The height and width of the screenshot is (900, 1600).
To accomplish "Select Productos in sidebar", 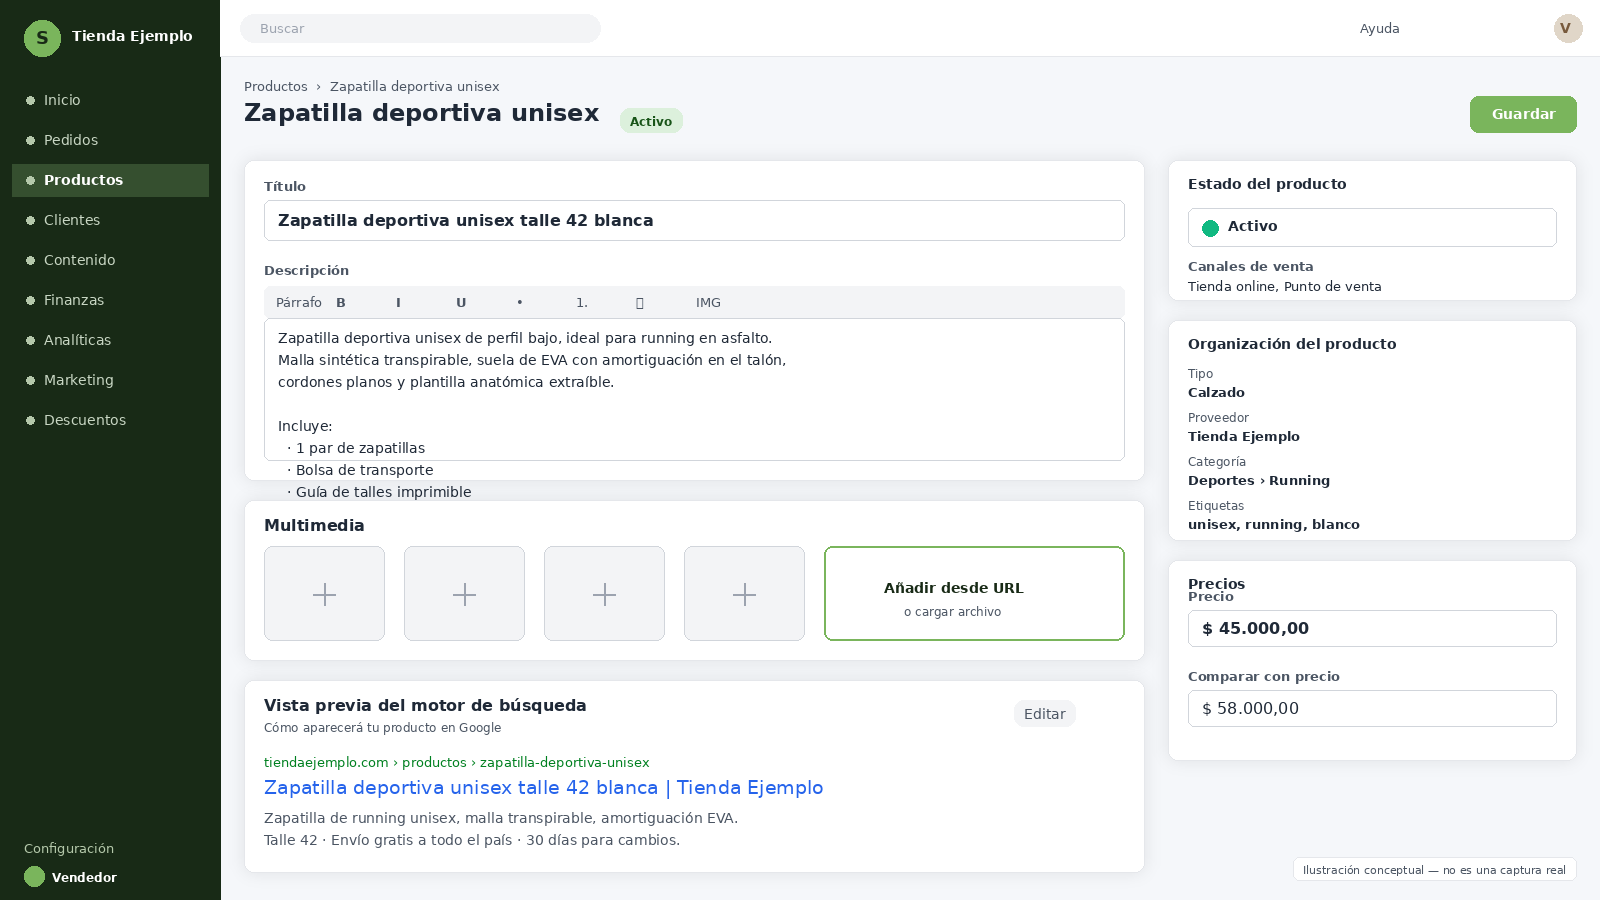I will coord(110,180).
